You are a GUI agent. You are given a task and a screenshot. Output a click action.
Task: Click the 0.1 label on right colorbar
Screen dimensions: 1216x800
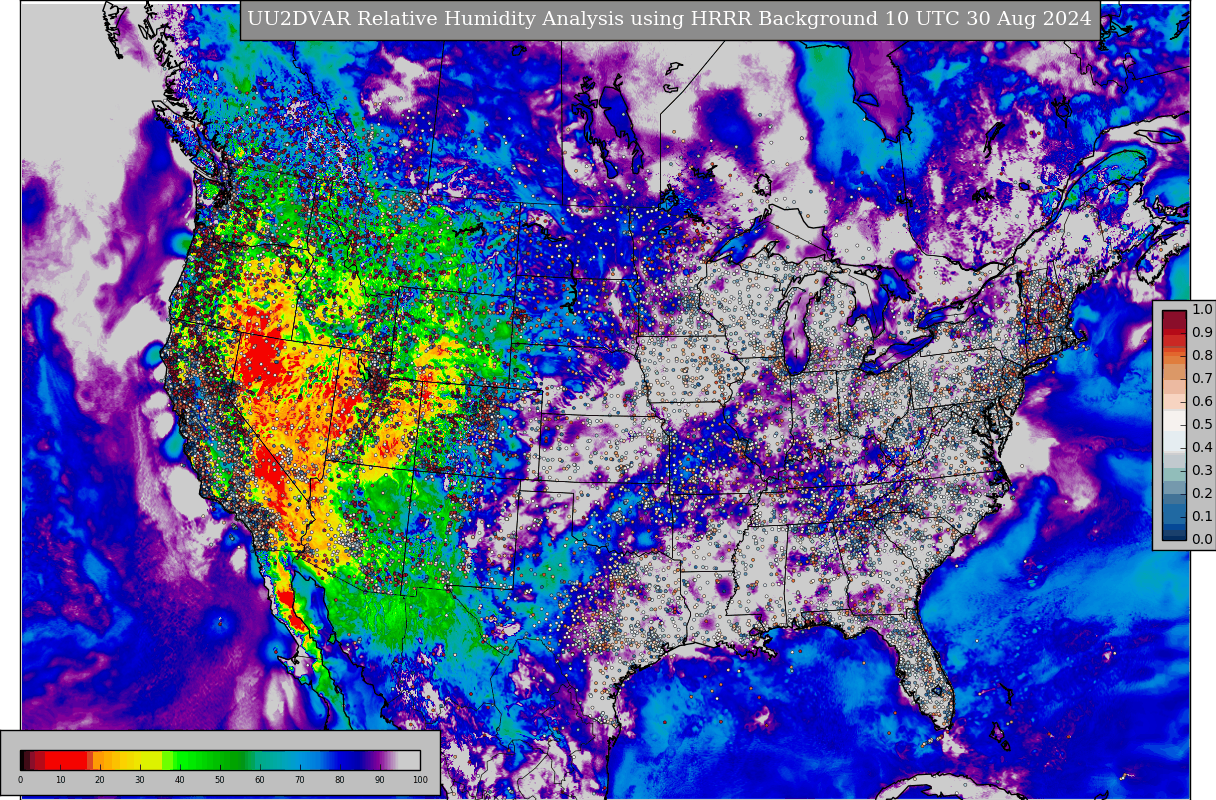(1202, 517)
